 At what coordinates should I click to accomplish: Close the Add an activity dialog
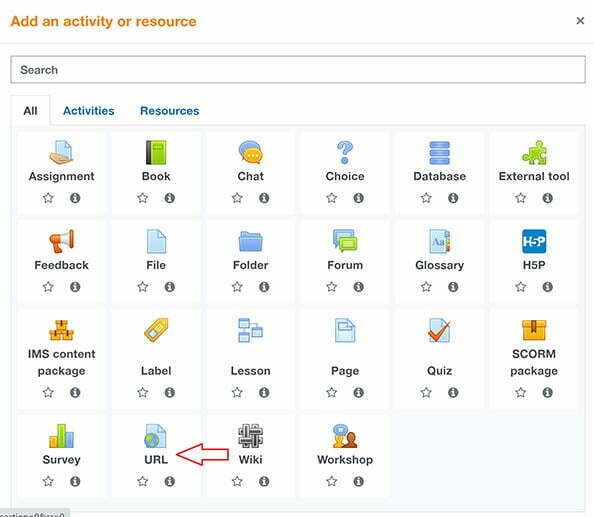pos(580,21)
